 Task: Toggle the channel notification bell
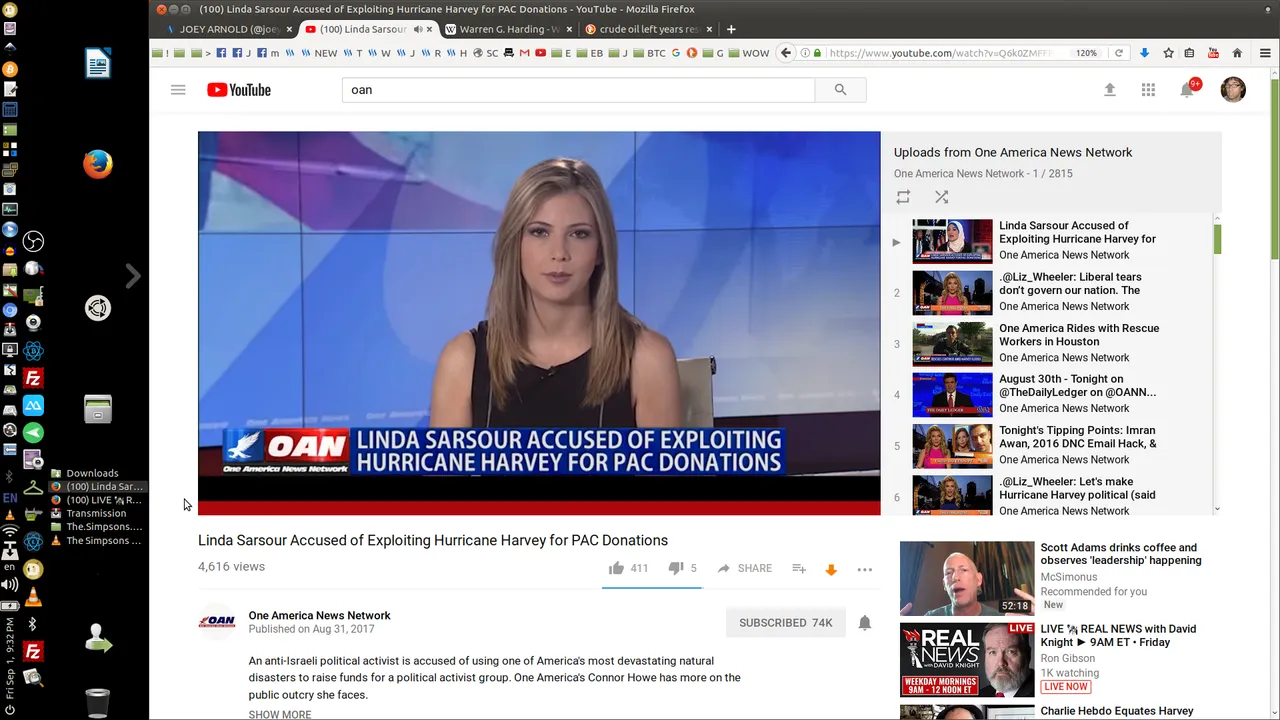click(865, 622)
